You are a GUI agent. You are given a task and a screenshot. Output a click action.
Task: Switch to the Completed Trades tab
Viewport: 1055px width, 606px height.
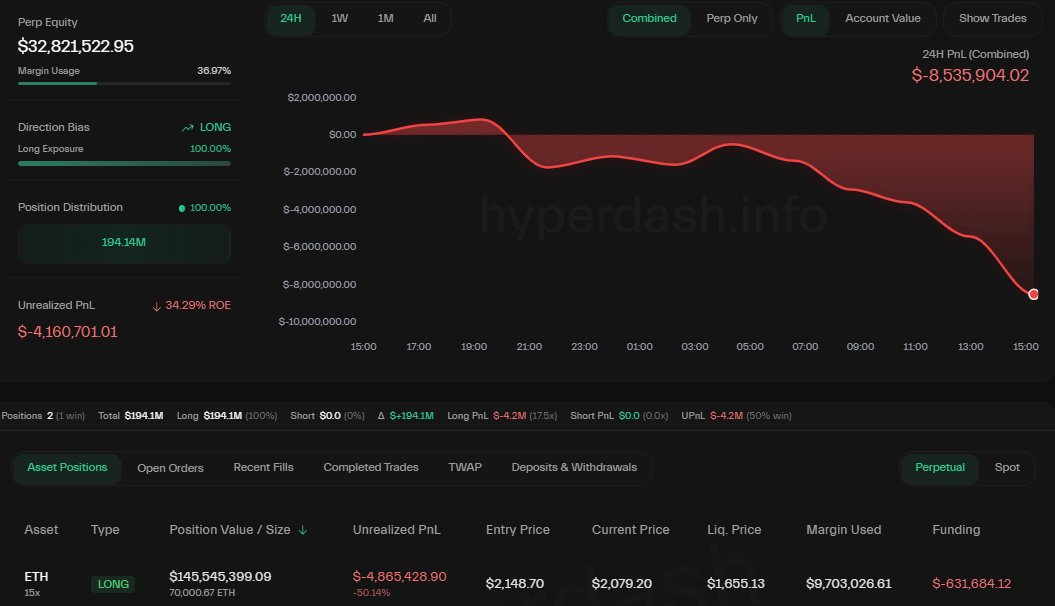coord(370,467)
